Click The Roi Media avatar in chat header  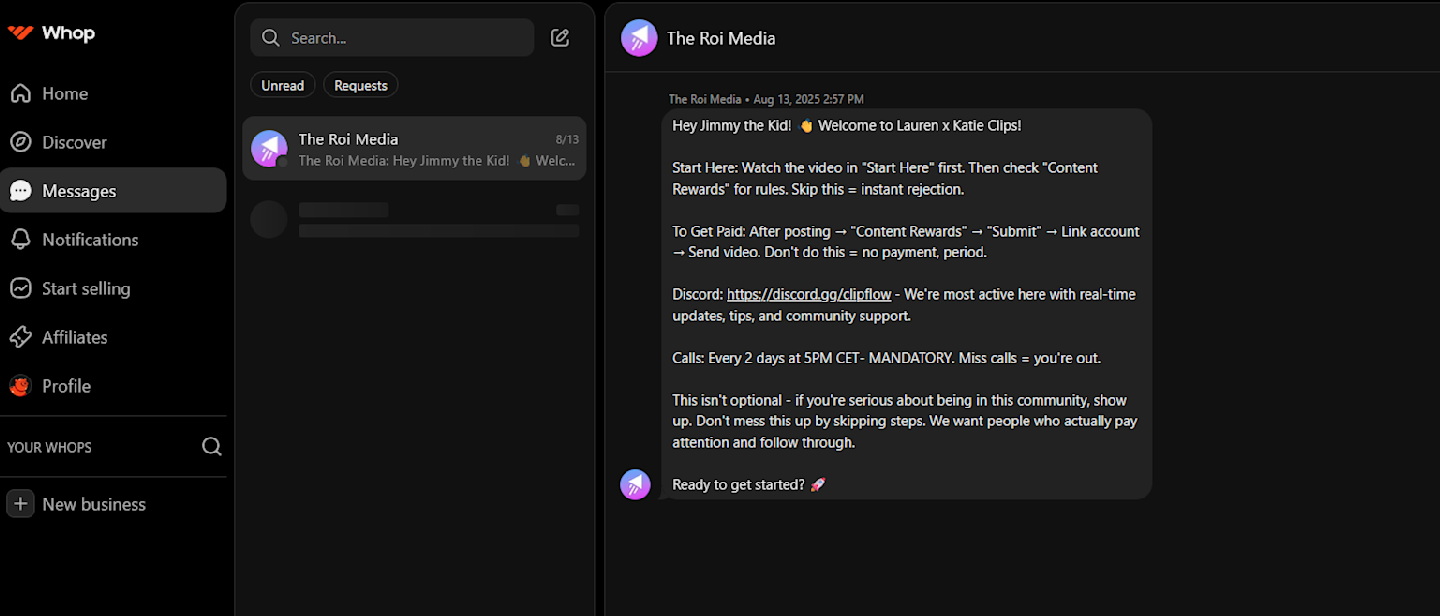639,38
